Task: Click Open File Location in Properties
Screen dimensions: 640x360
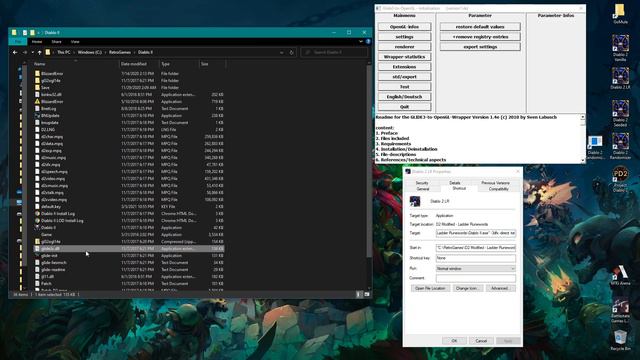Action: point(430,288)
